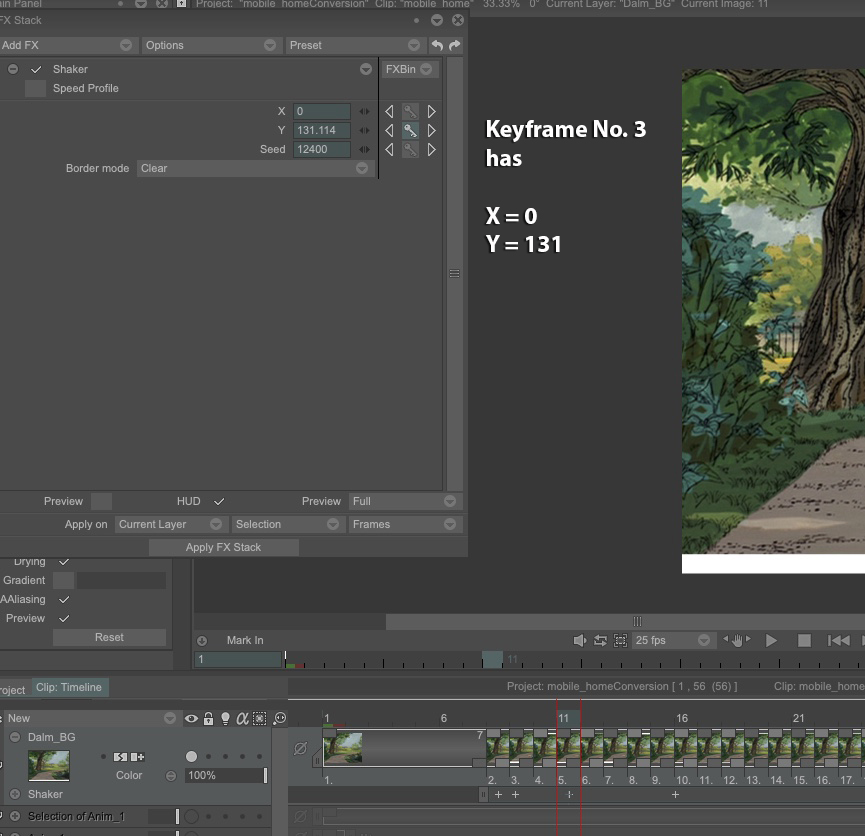Toggle Dalm_BG hide icon in timeline
This screenshot has height=836, width=865.
coord(300,748)
